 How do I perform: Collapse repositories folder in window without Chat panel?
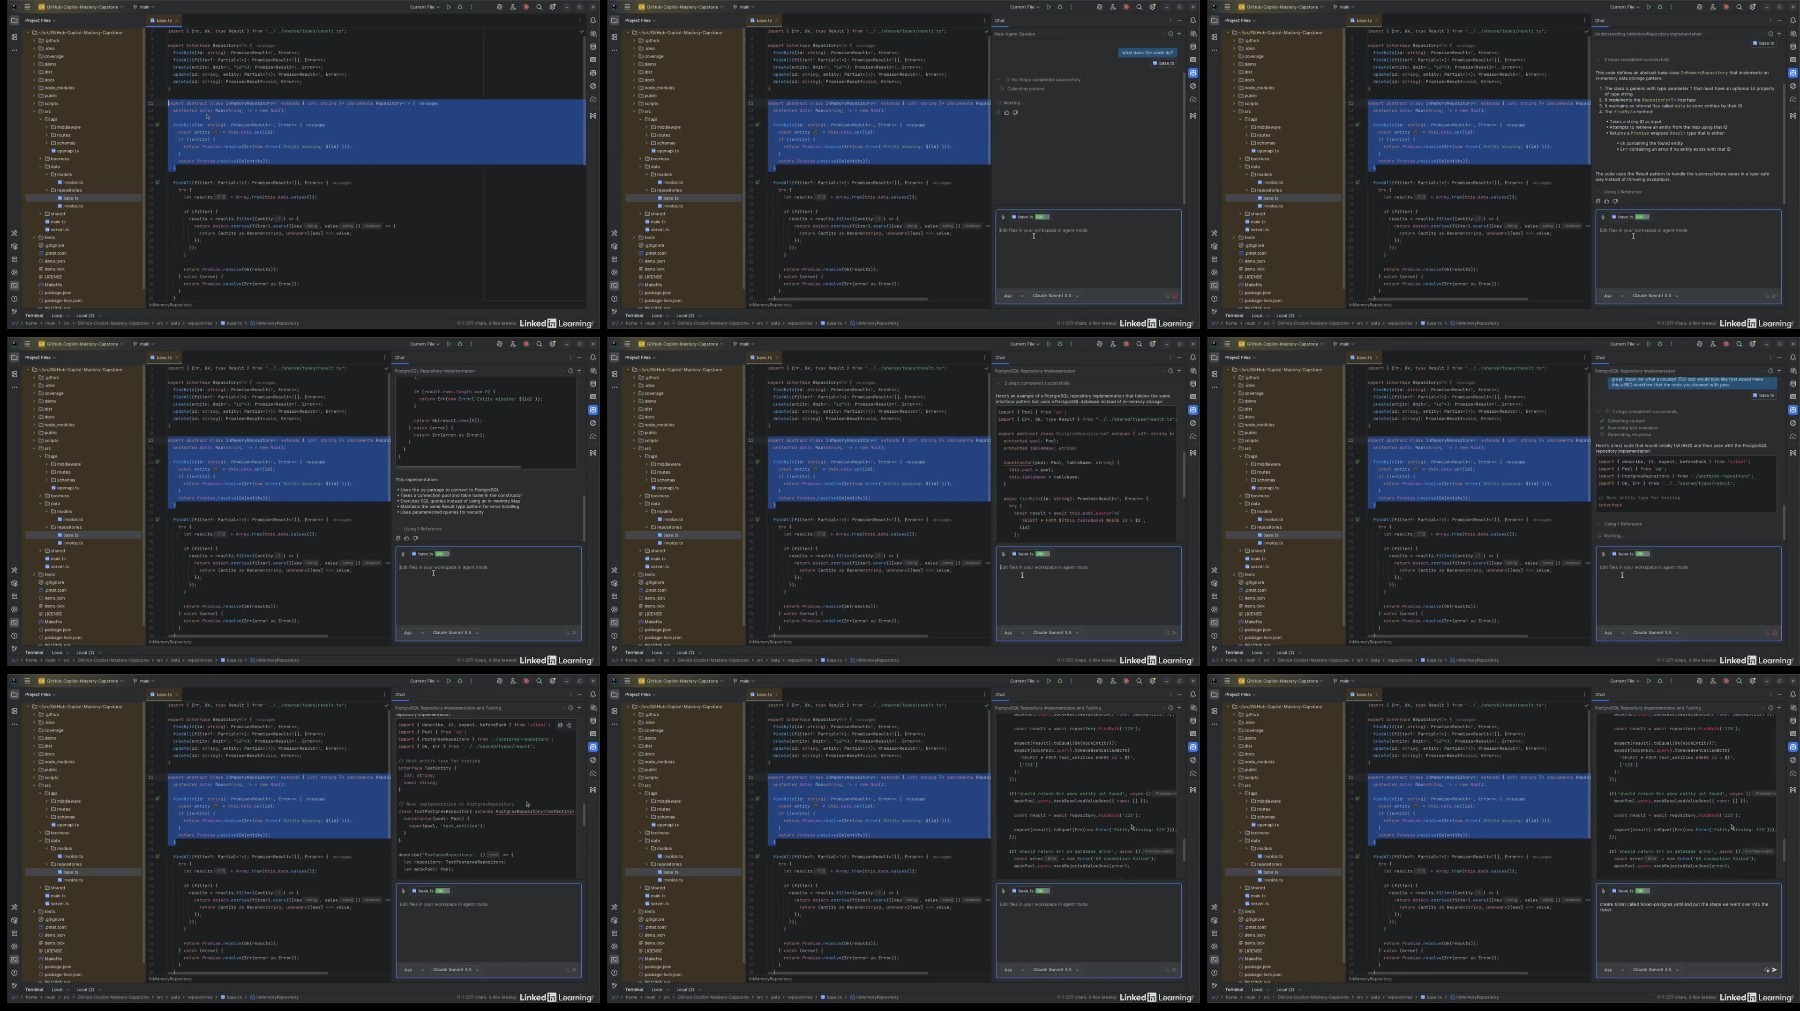coord(47,190)
